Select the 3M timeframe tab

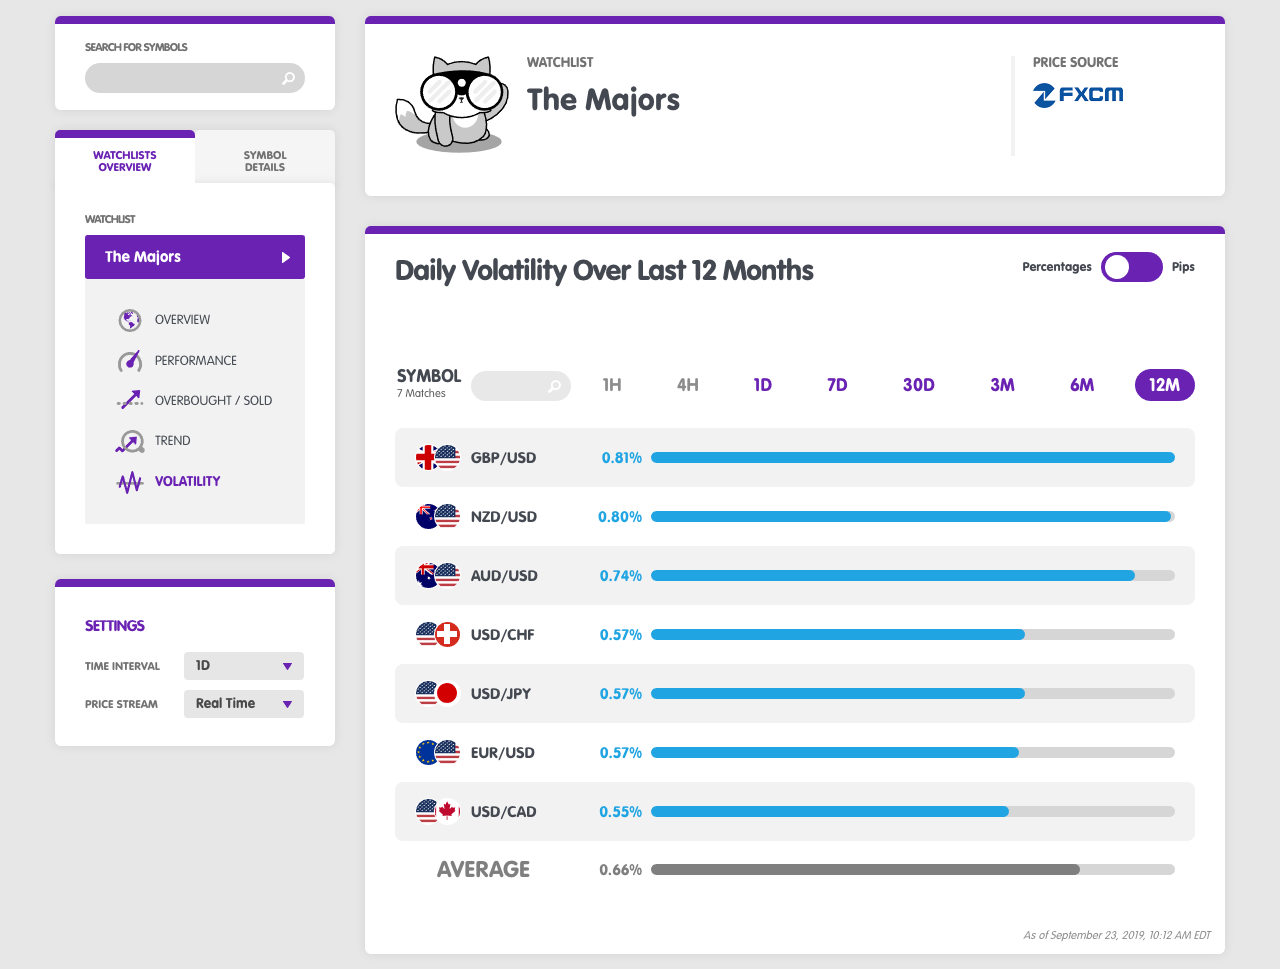pos(1003,385)
